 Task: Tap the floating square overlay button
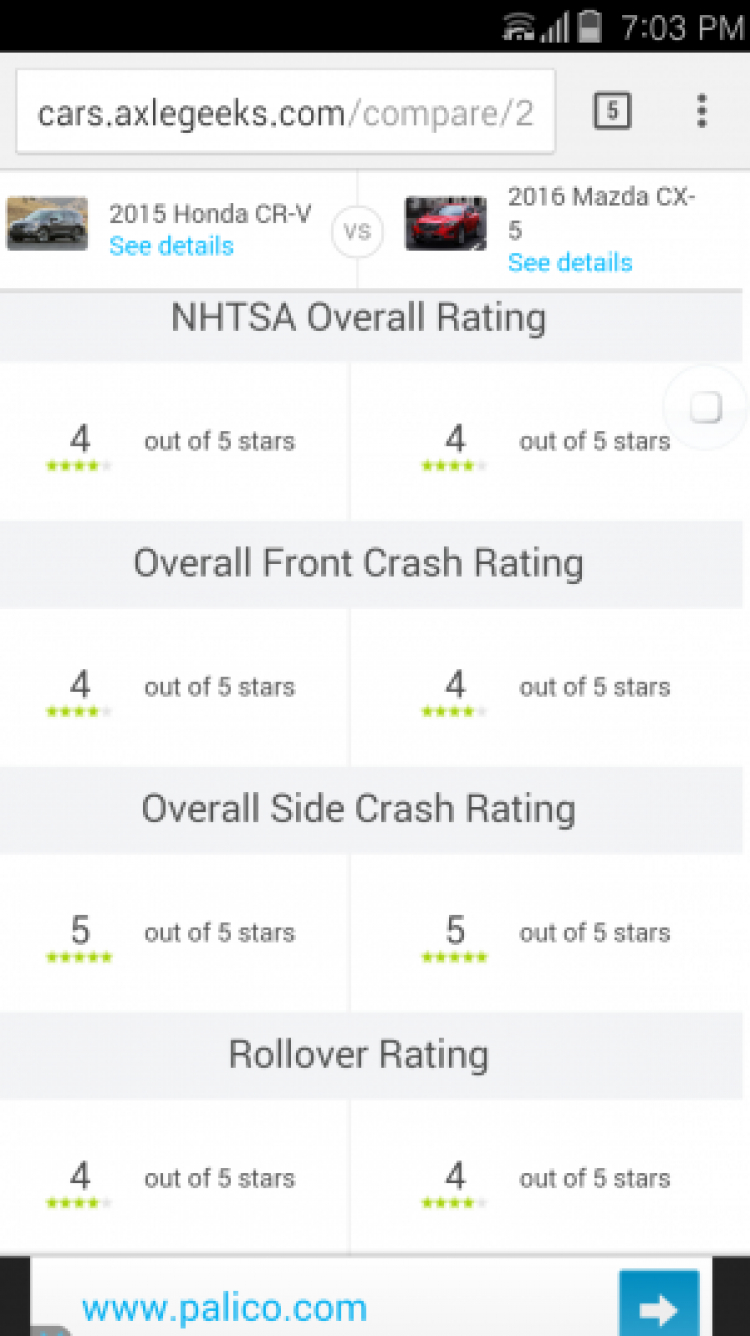(706, 407)
